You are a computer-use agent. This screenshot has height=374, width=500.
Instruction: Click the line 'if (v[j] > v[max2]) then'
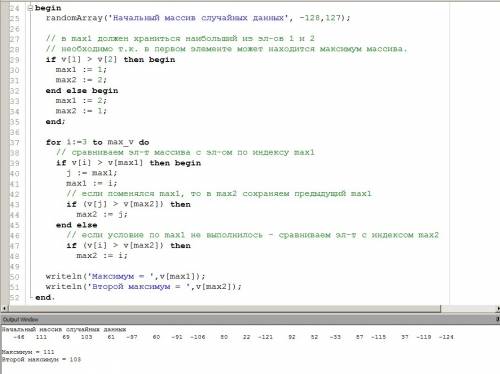pyautogui.click(x=128, y=204)
